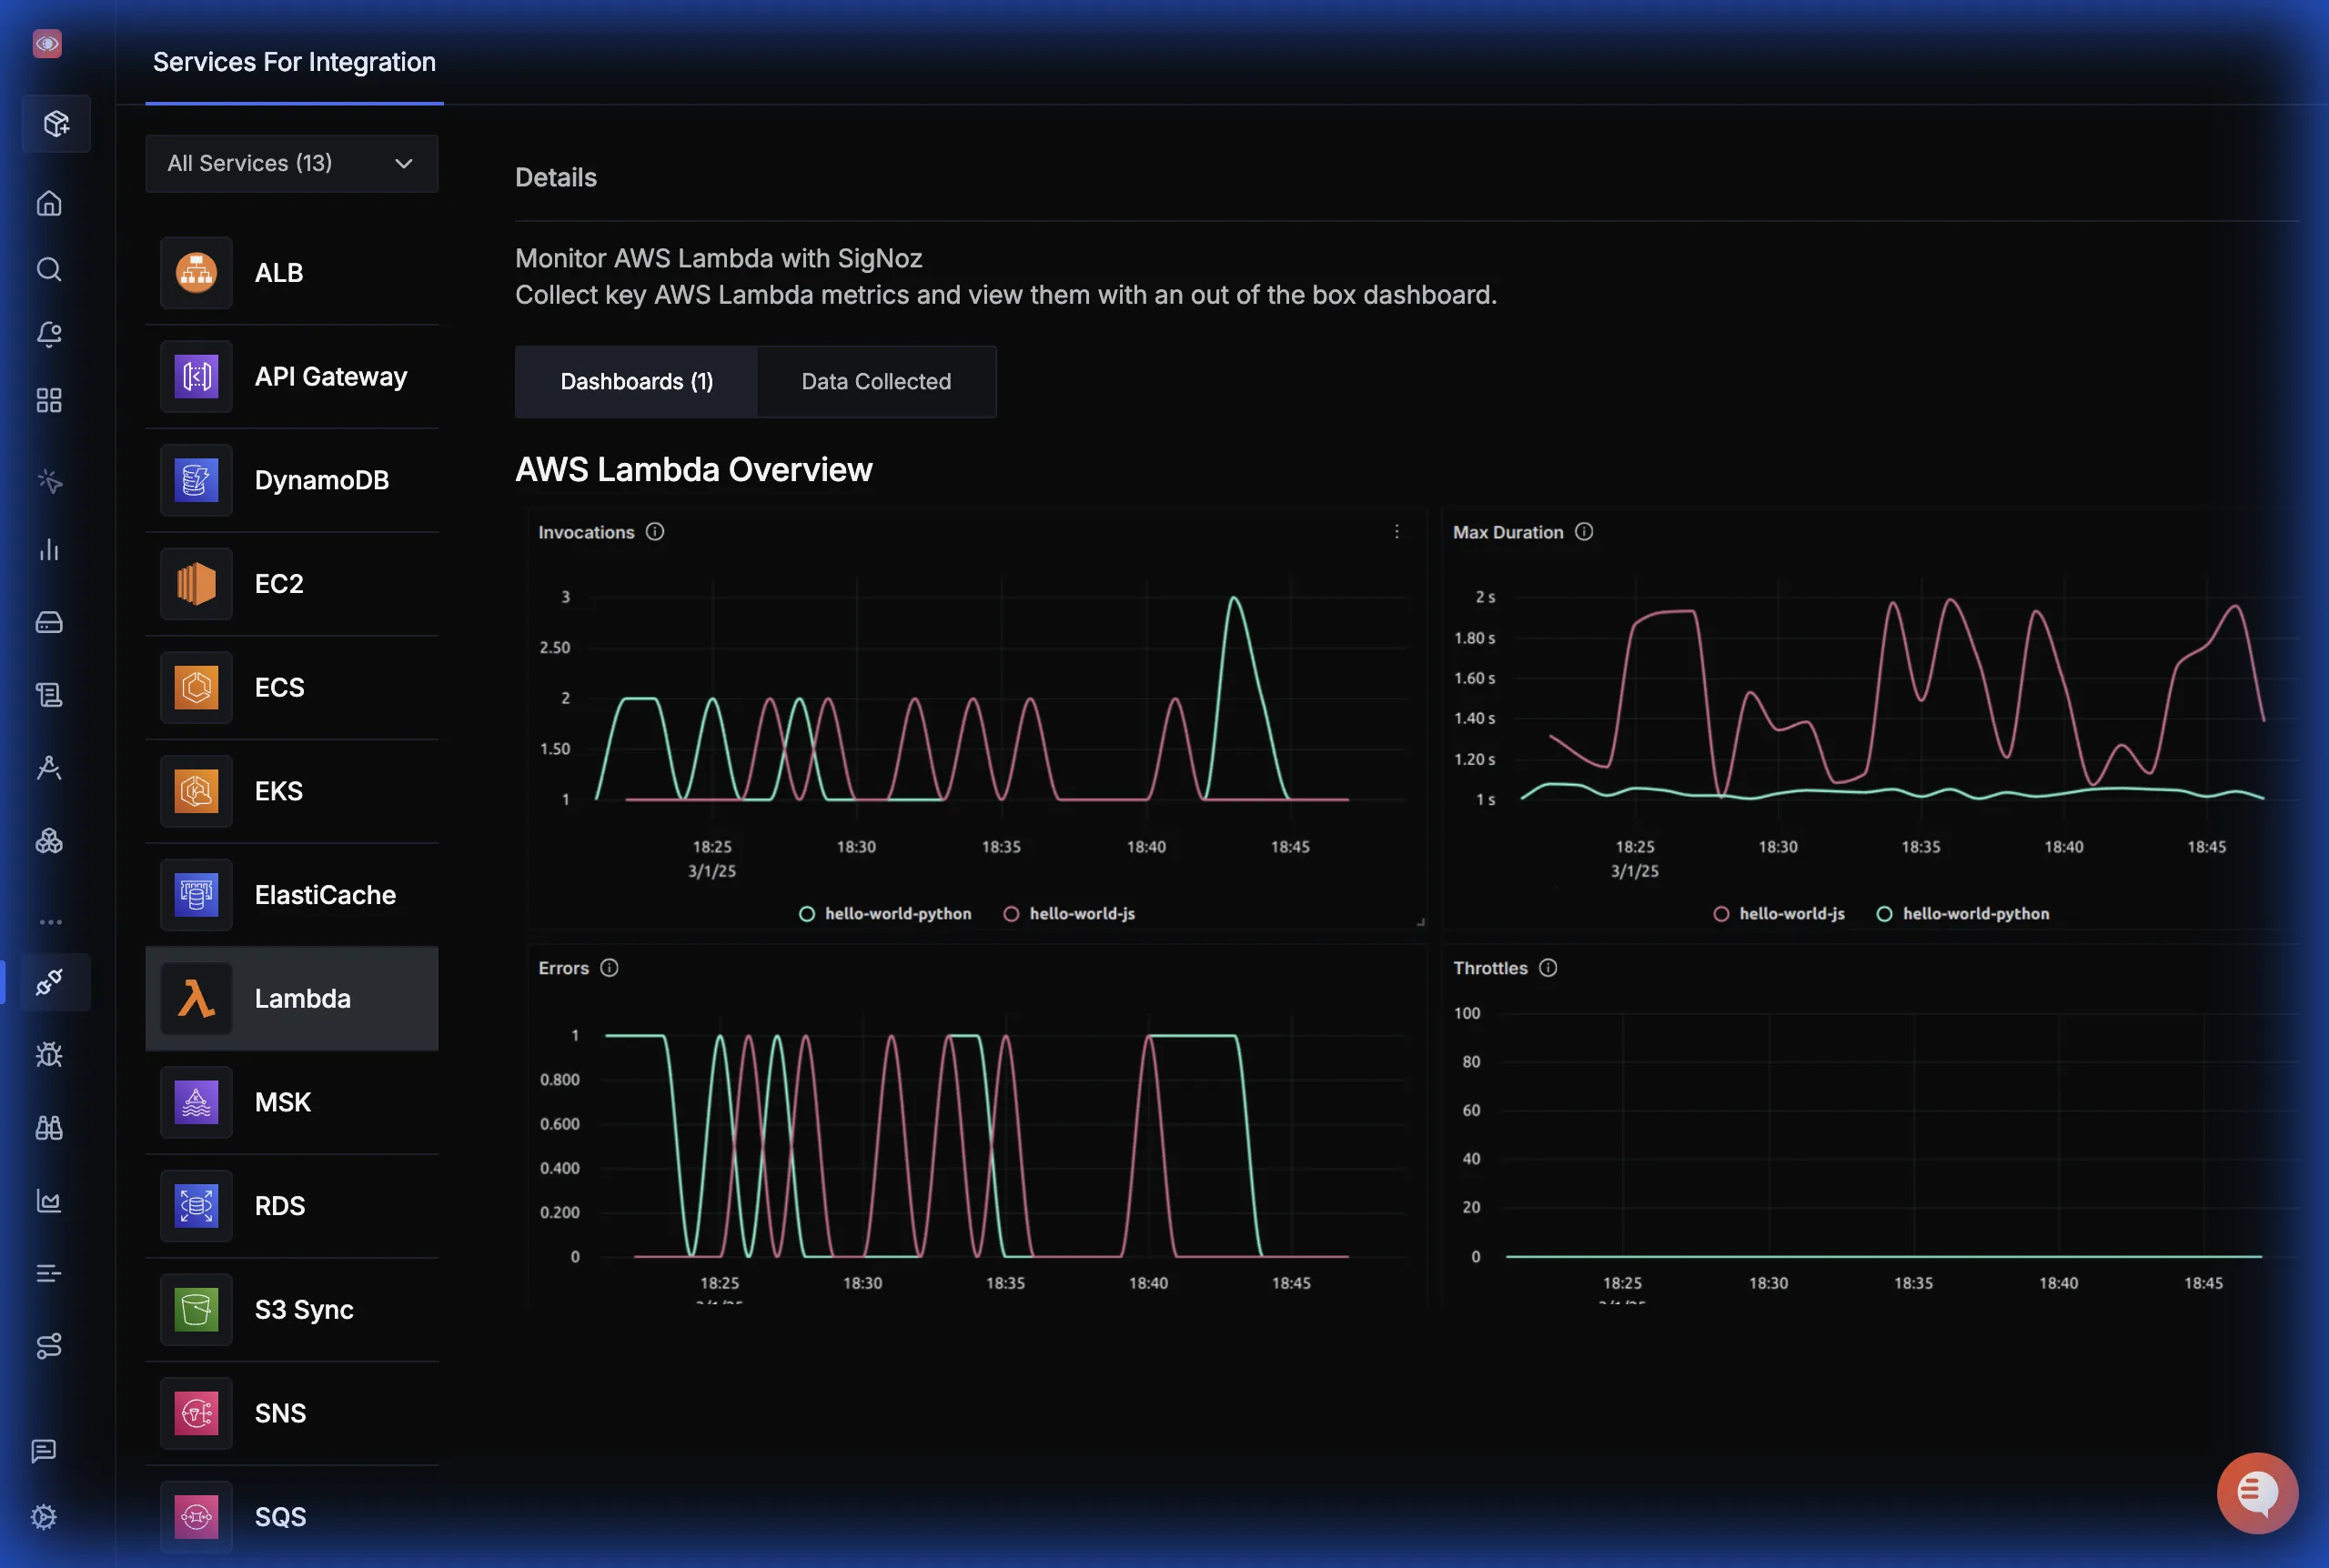The width and height of the screenshot is (2329, 1568).
Task: Open the orange chat support bubble
Action: tap(2256, 1492)
